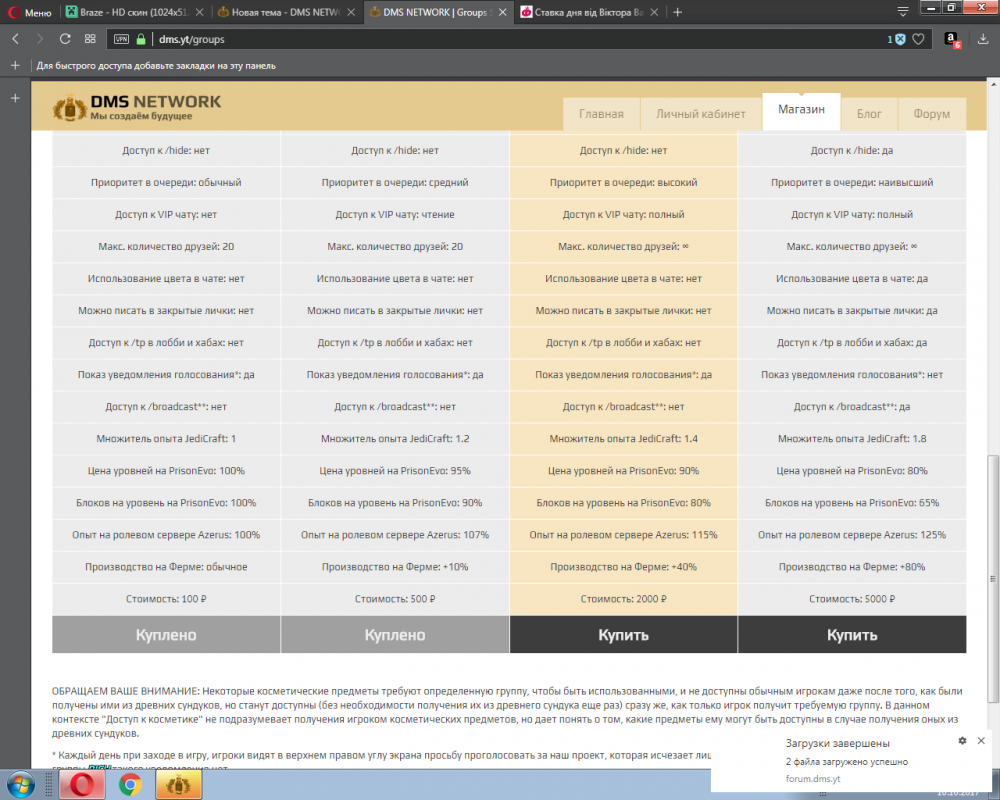This screenshot has height=800, width=1000.
Task: Open the Windows Start menu
Action: pyautogui.click(x=20, y=785)
